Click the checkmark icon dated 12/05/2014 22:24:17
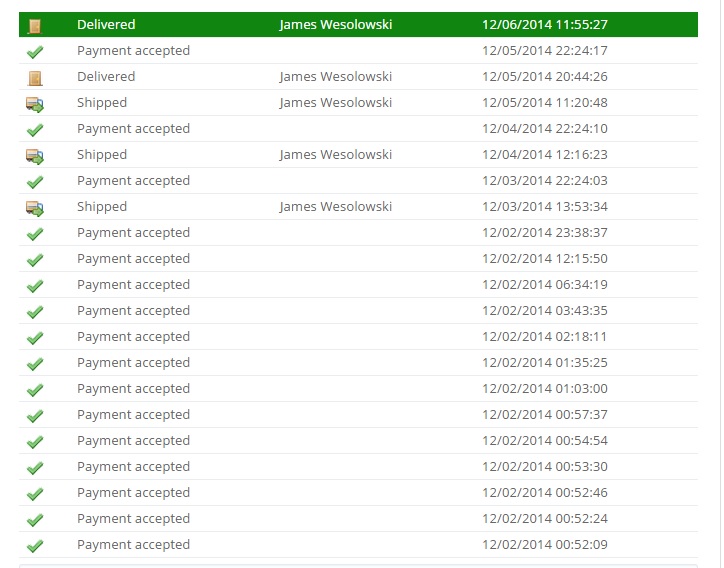 click(x=35, y=52)
